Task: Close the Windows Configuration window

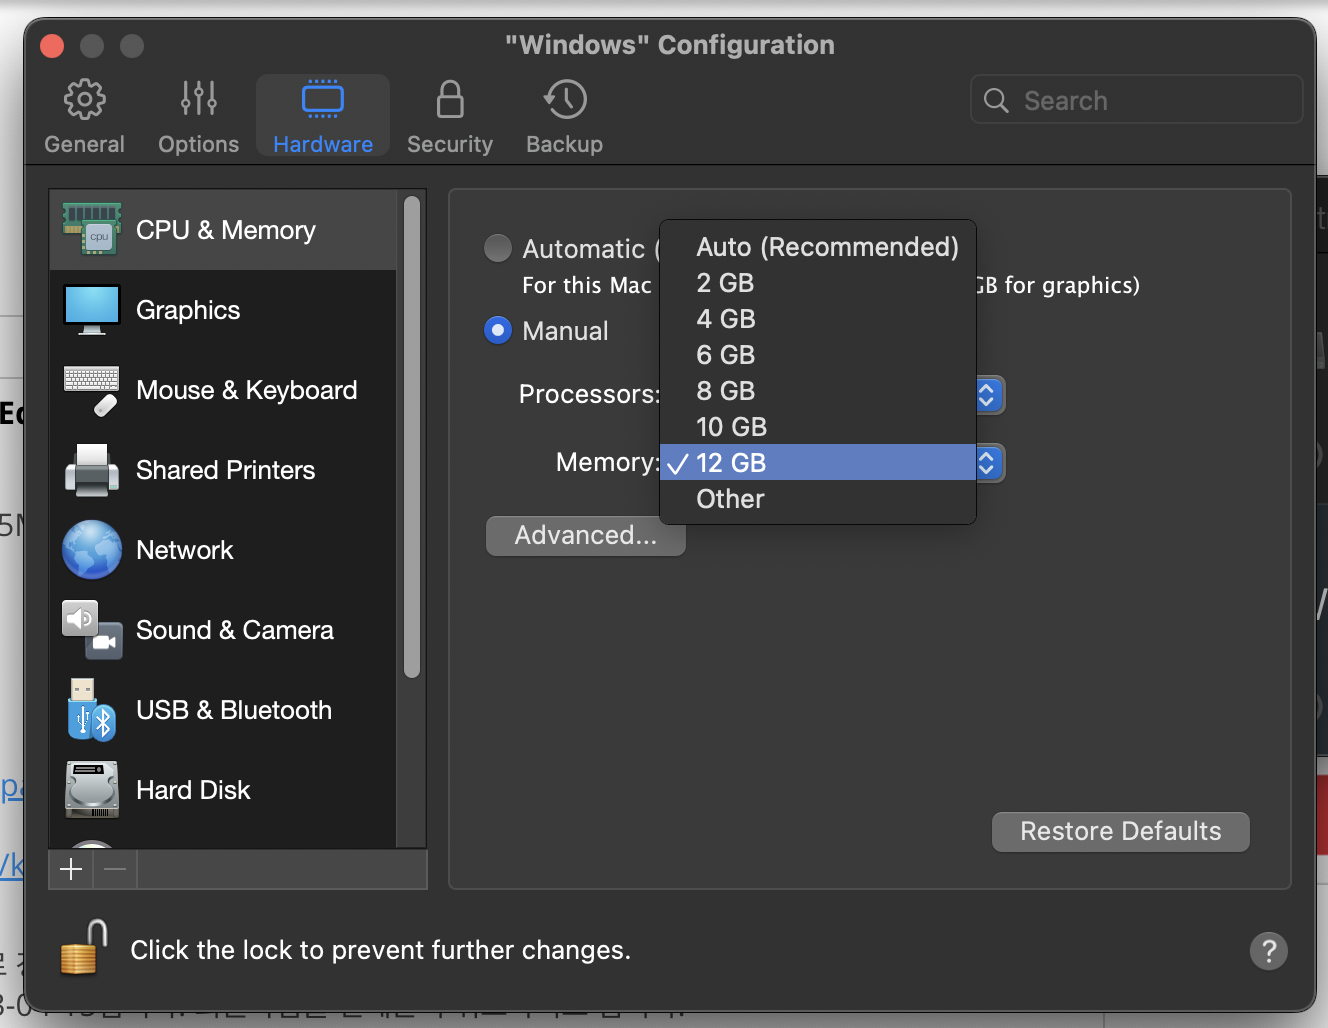Action: pyautogui.click(x=52, y=46)
